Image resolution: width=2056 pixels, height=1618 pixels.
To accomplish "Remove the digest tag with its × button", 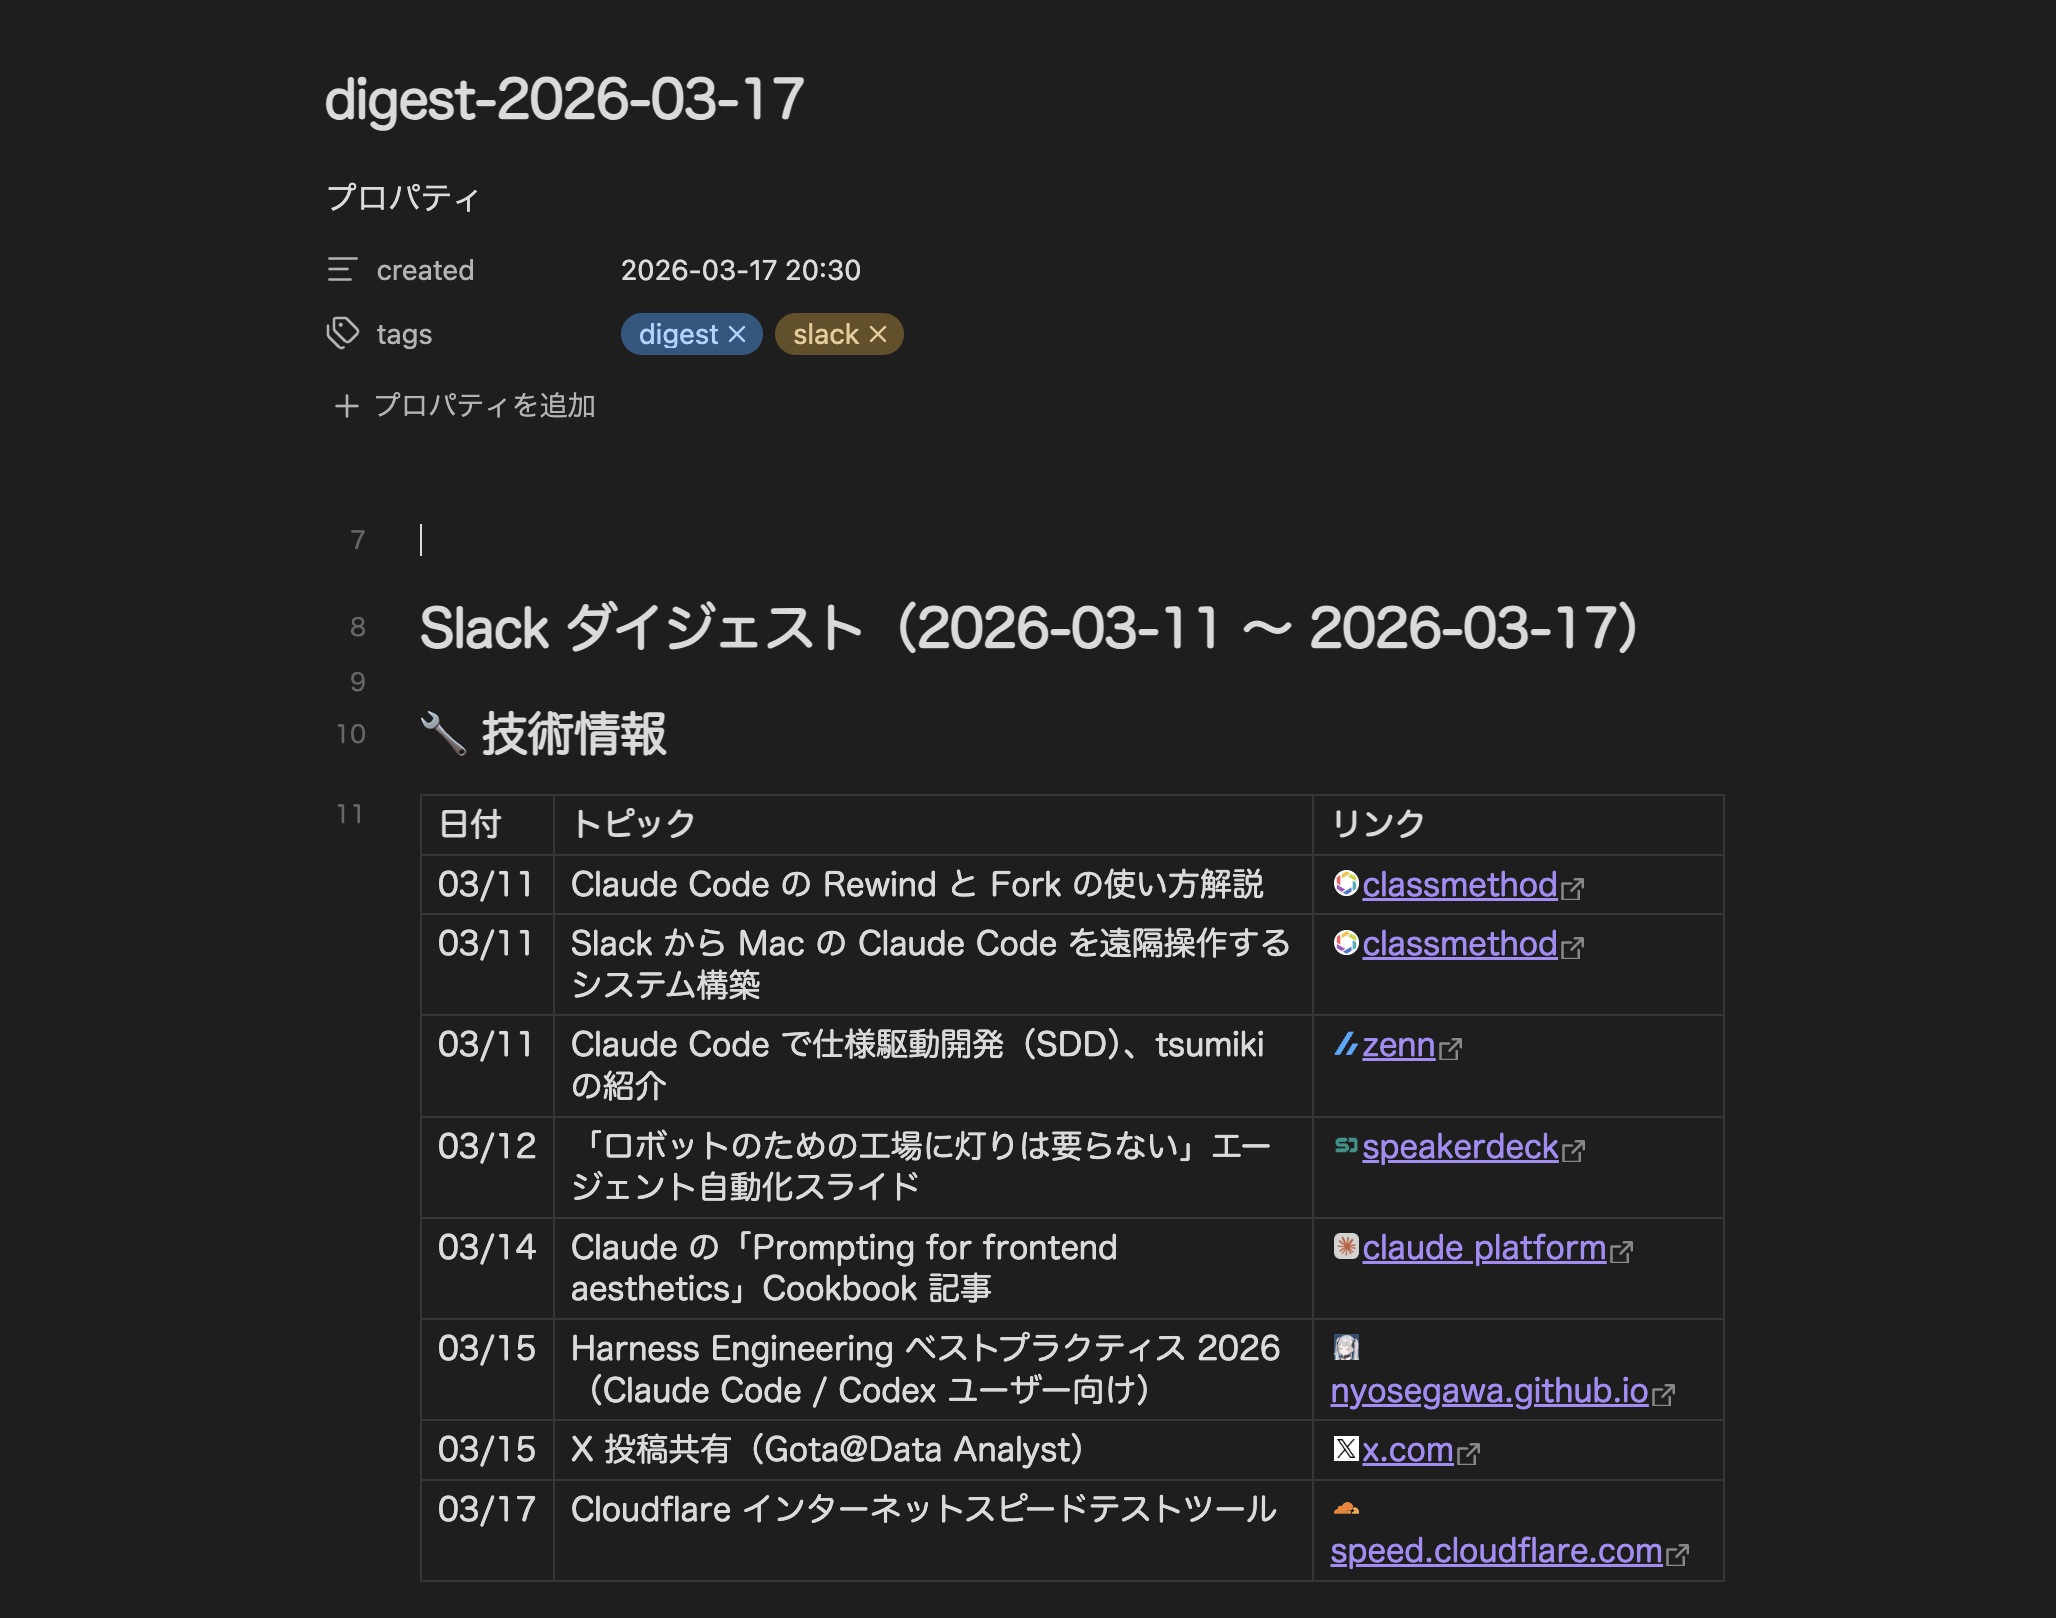I will click(737, 334).
